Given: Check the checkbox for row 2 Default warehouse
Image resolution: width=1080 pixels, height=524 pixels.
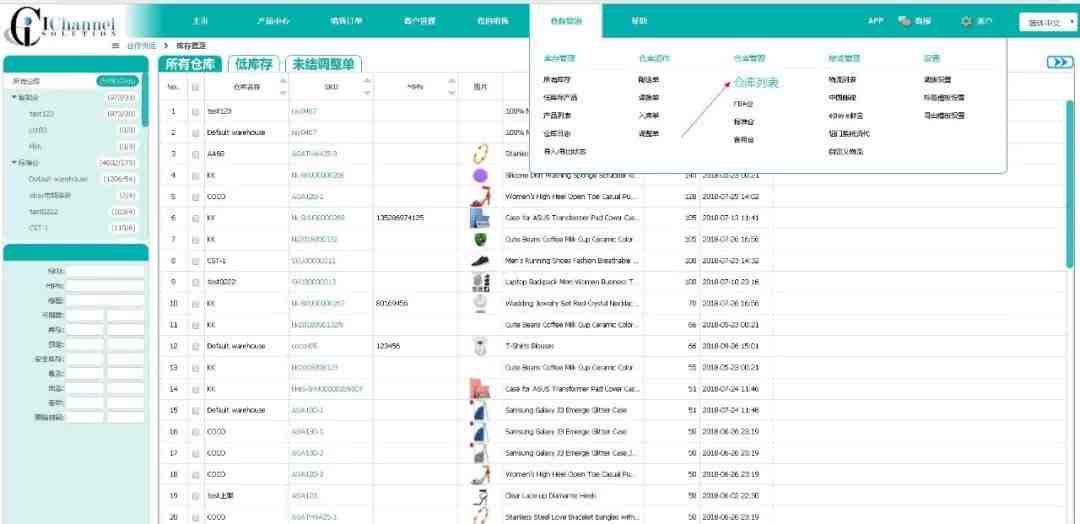Looking at the screenshot, I should coord(196,132).
